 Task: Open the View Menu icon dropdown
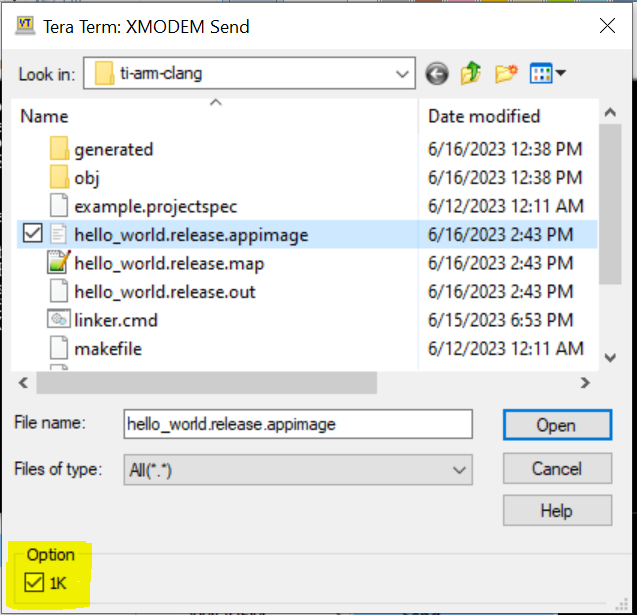[548, 73]
